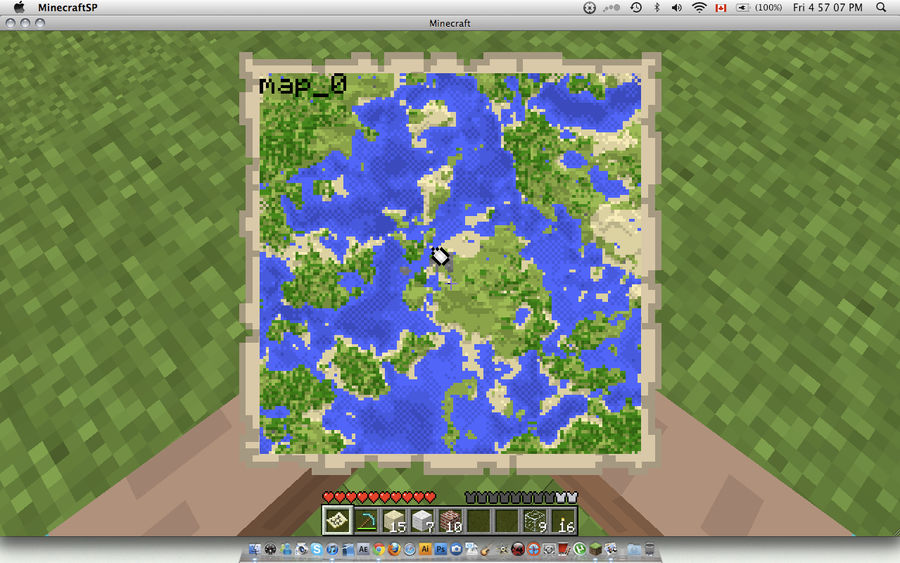
Task: Open the volume control in menu bar
Action: [677, 7]
